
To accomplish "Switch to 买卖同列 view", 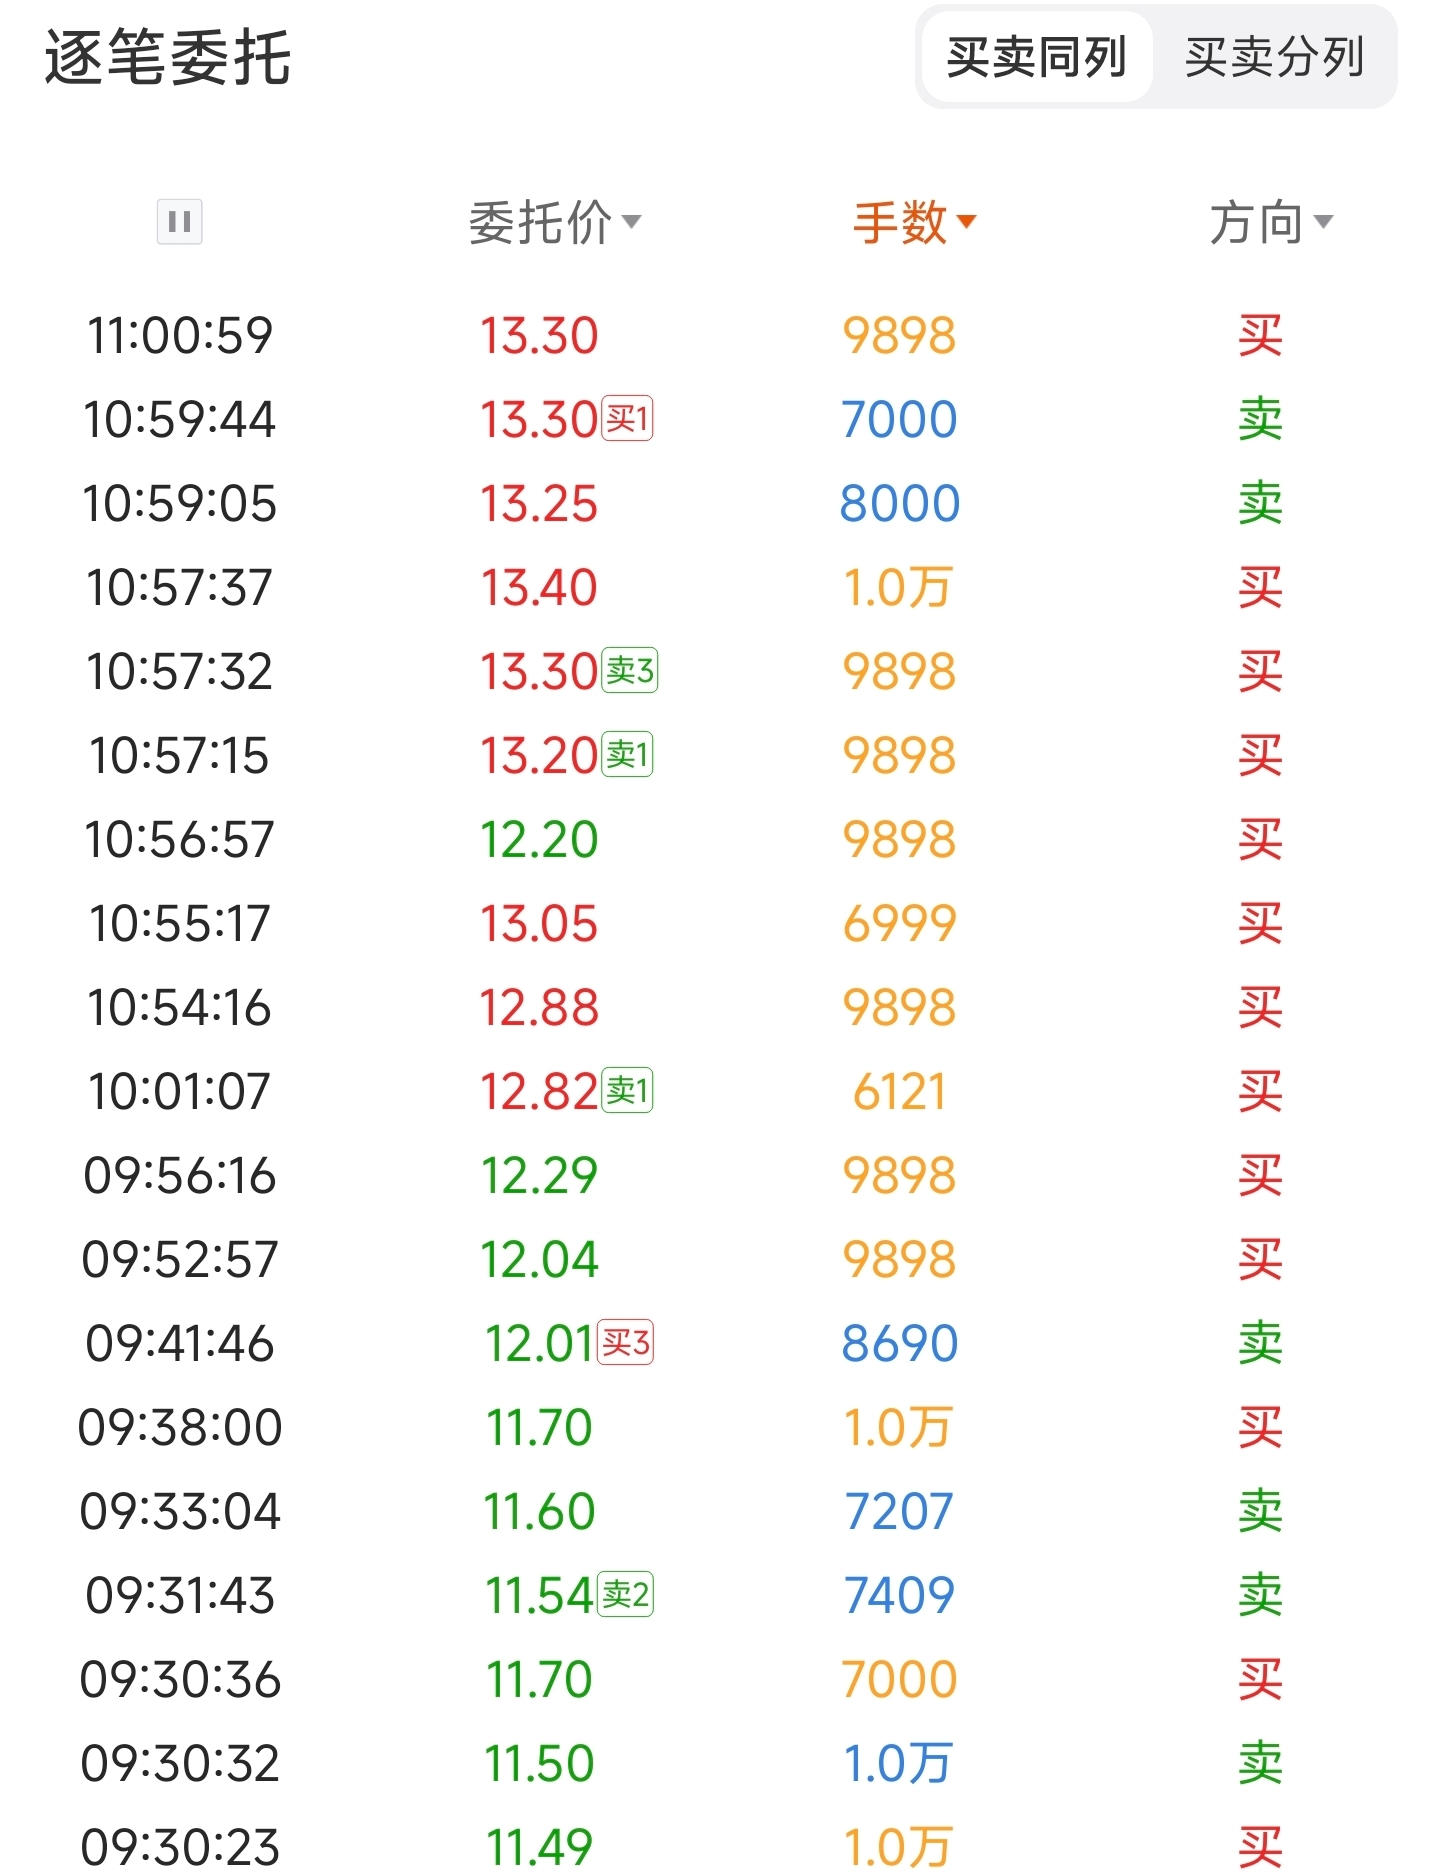I will click(x=1036, y=57).
